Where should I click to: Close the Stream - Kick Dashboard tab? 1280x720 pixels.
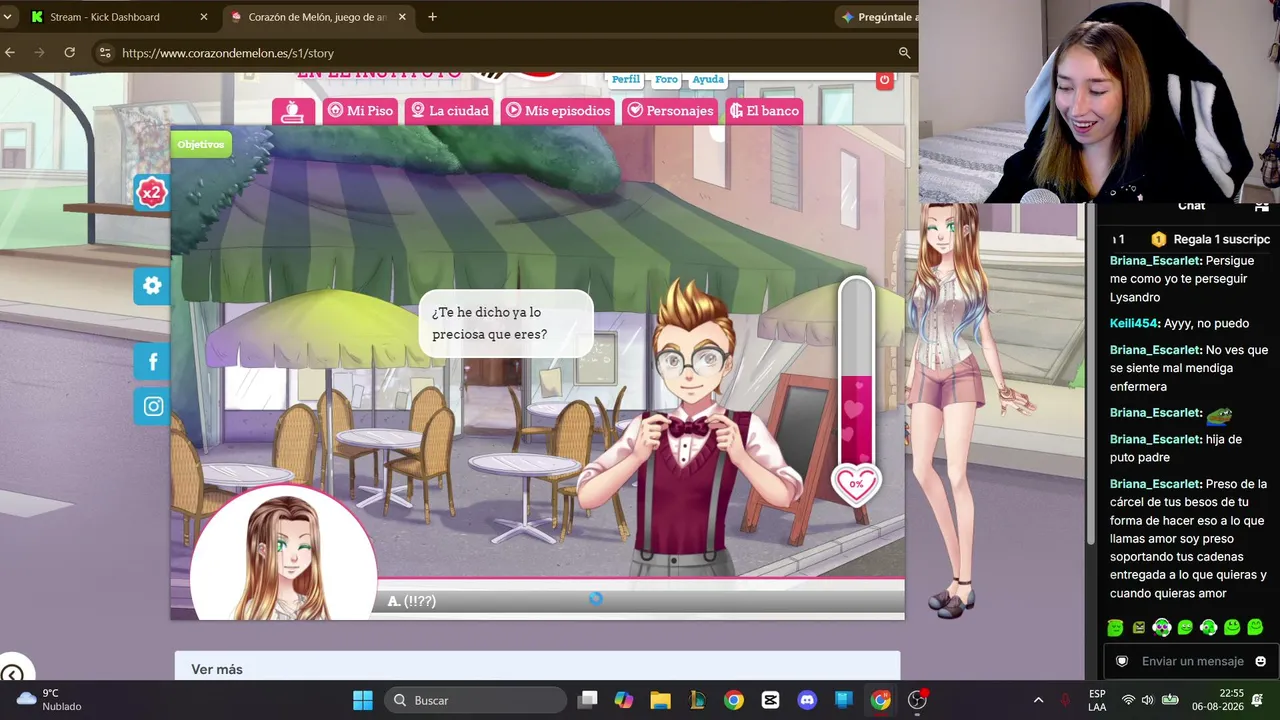[204, 17]
